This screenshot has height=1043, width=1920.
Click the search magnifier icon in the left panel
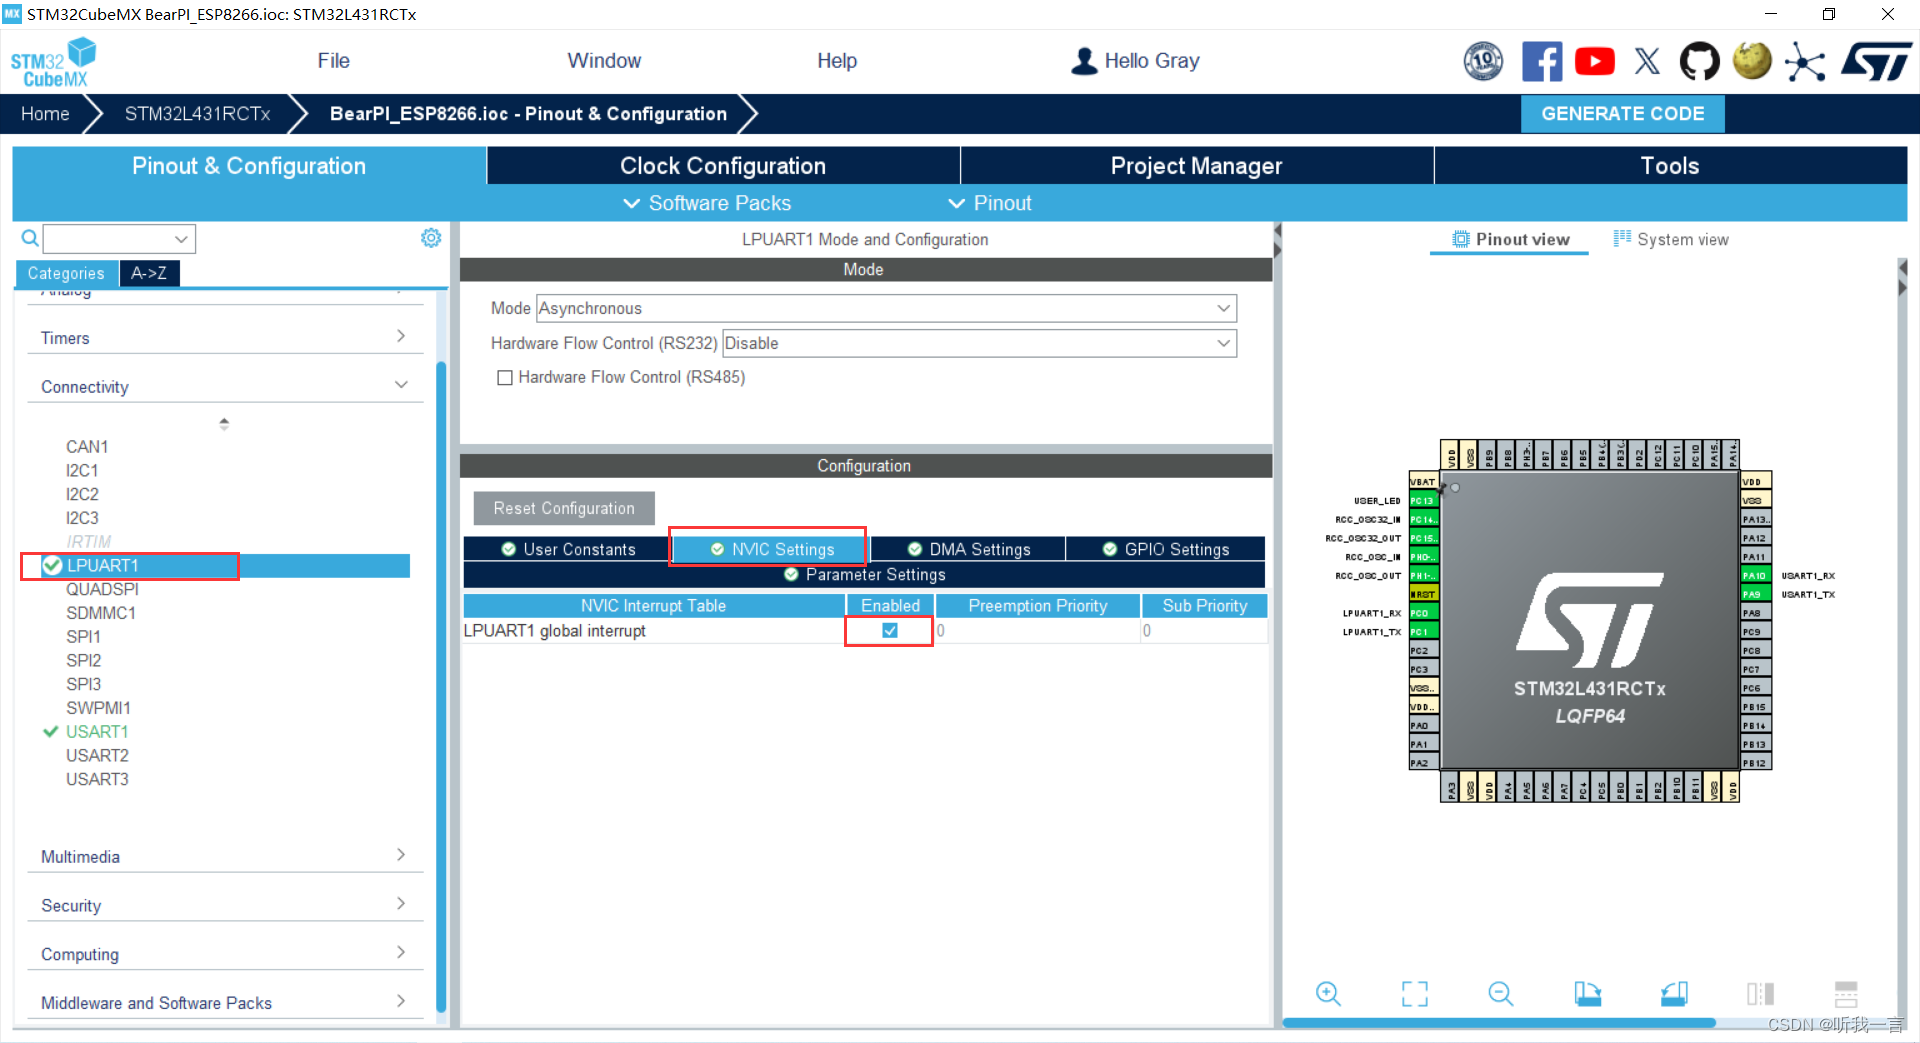tap(30, 238)
